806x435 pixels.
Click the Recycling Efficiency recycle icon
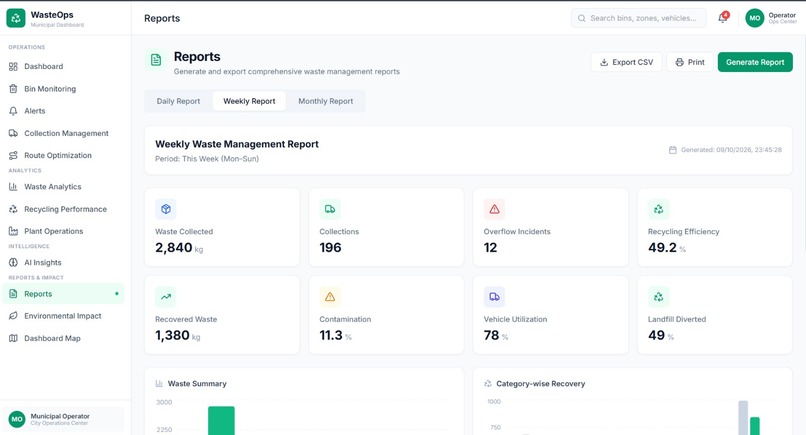click(x=658, y=209)
